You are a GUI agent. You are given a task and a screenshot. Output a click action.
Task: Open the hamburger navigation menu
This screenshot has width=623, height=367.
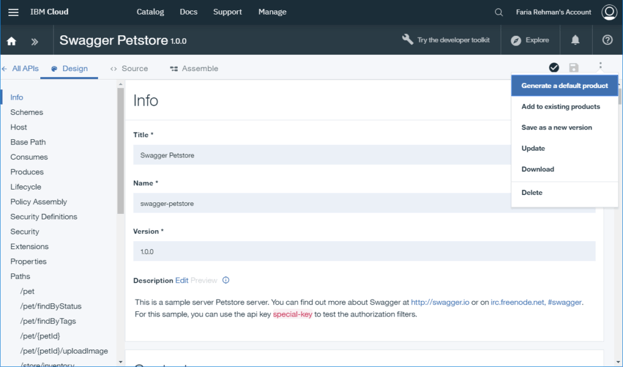pos(13,12)
